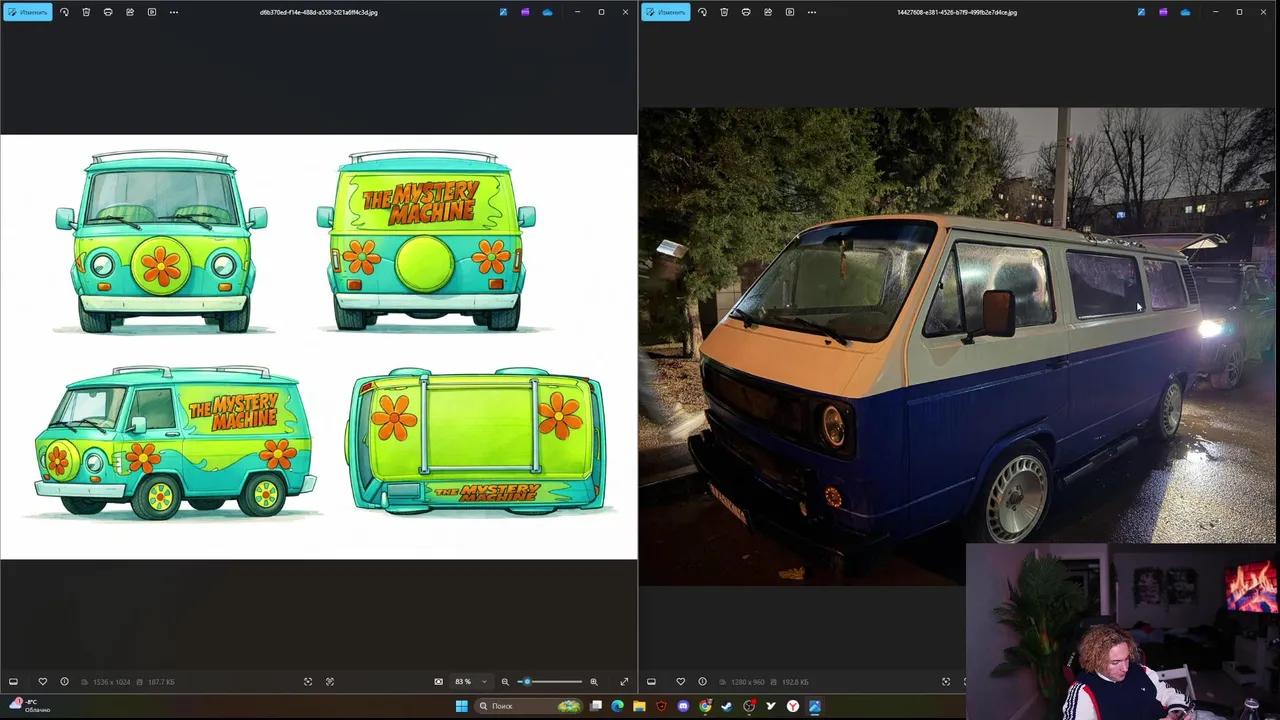Open Task View on the taskbar
The image size is (1280, 720).
pos(596,706)
